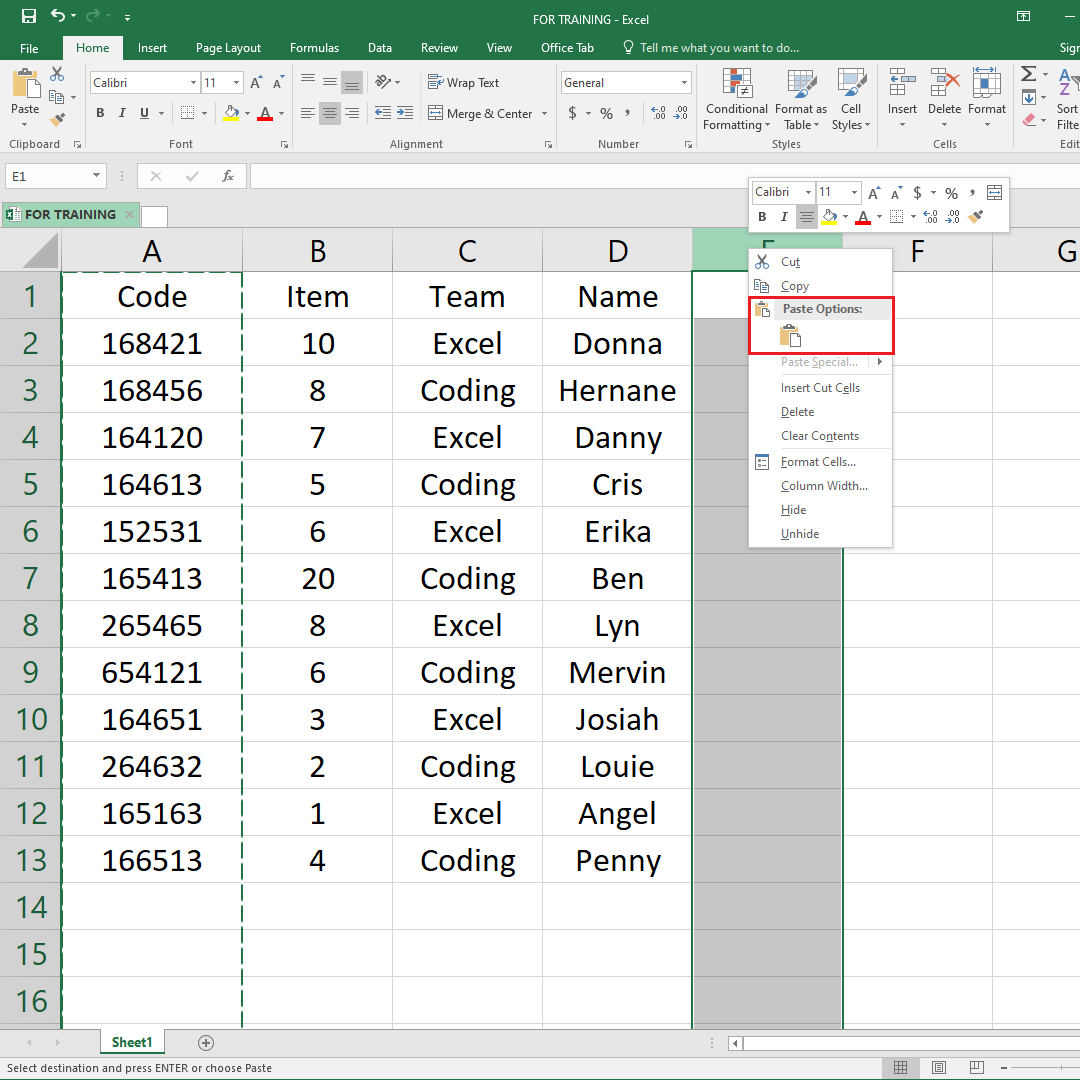Toggle italic formatting on the mini toolbar
Screen dimensions: 1080x1080
[783, 217]
